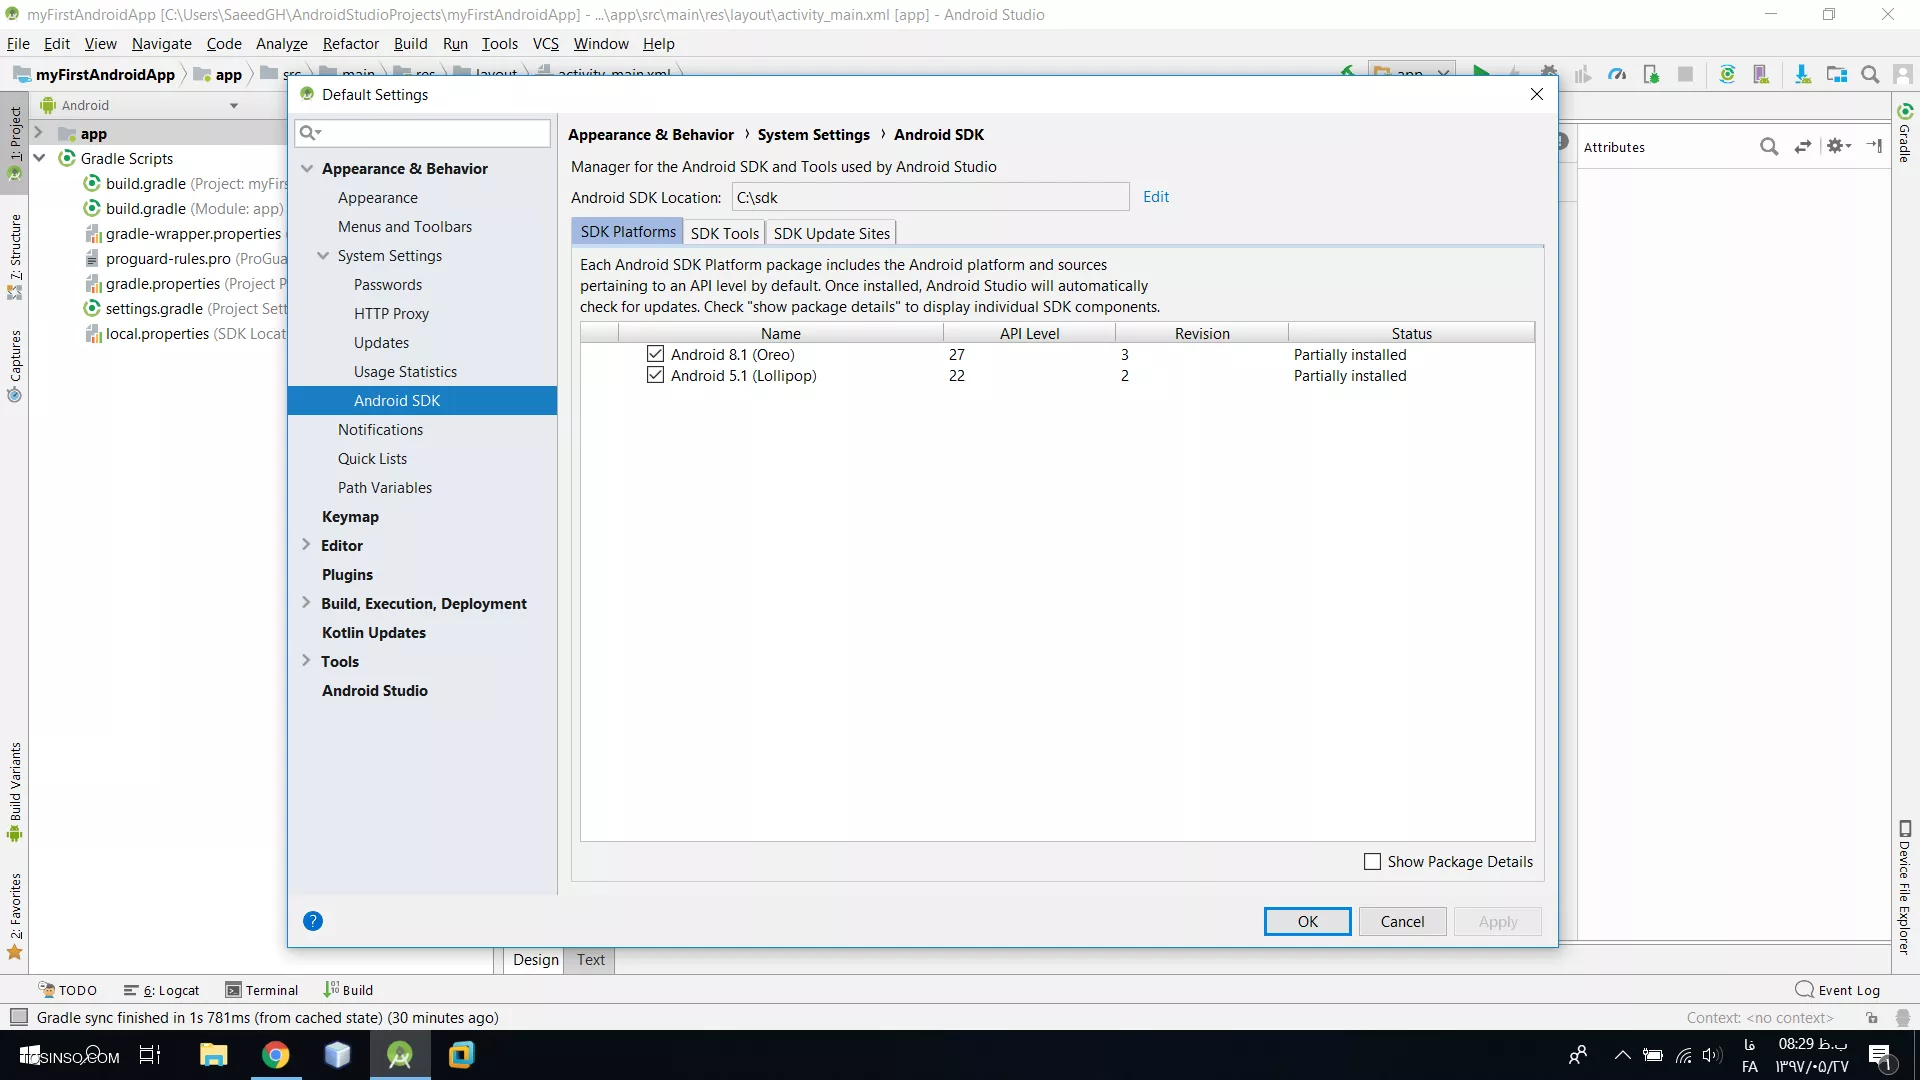Open the Build menu

tap(410, 44)
